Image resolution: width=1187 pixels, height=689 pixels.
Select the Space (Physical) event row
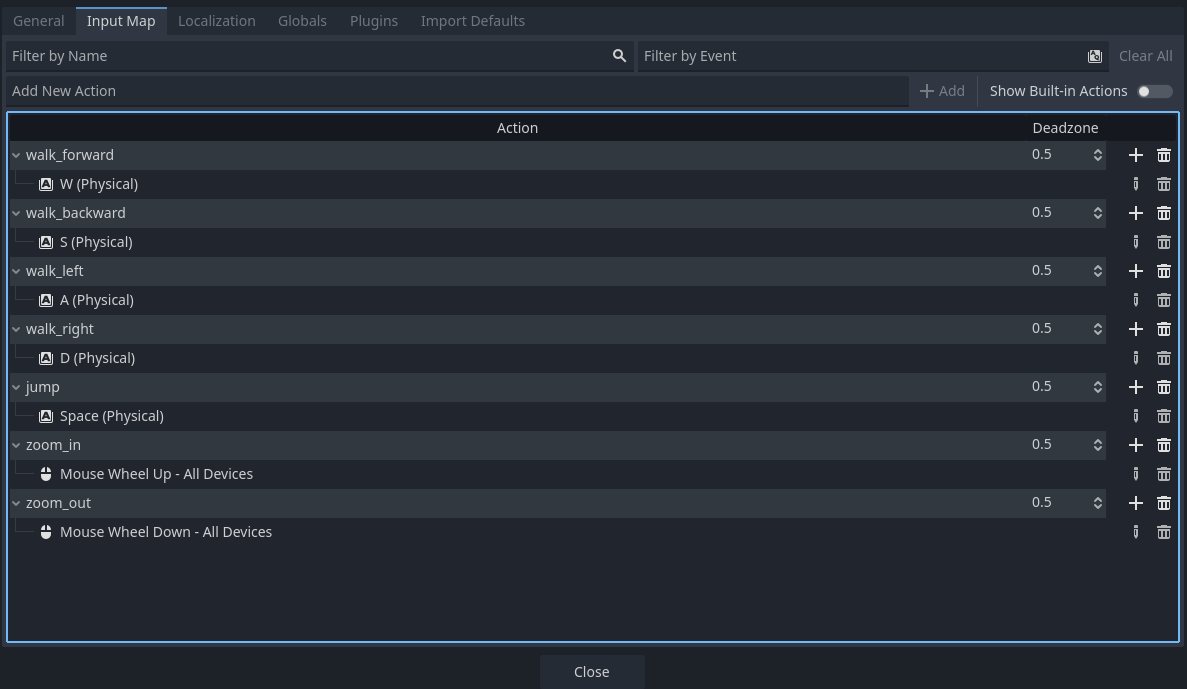[x=557, y=416]
